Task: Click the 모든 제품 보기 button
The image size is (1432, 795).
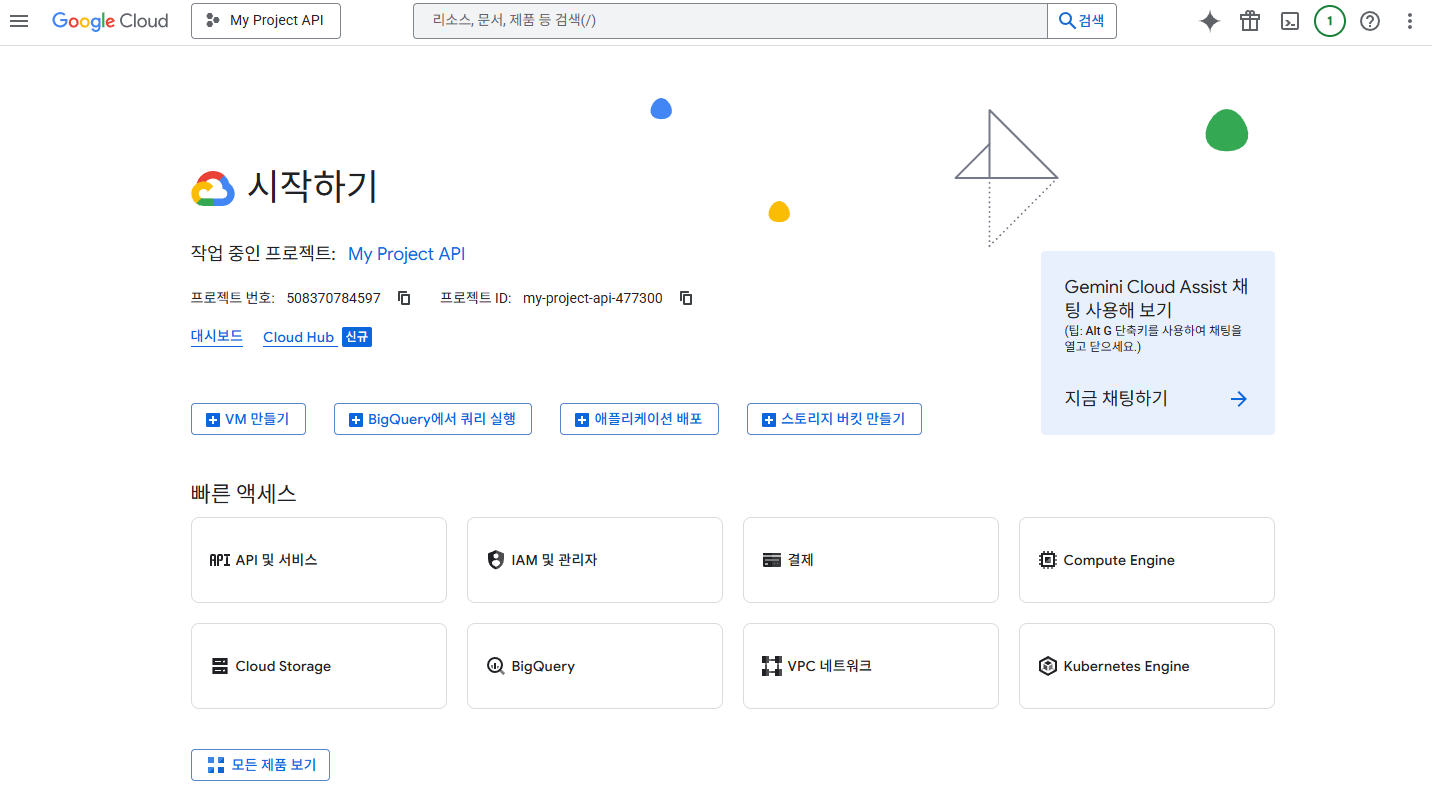Action: (260, 765)
